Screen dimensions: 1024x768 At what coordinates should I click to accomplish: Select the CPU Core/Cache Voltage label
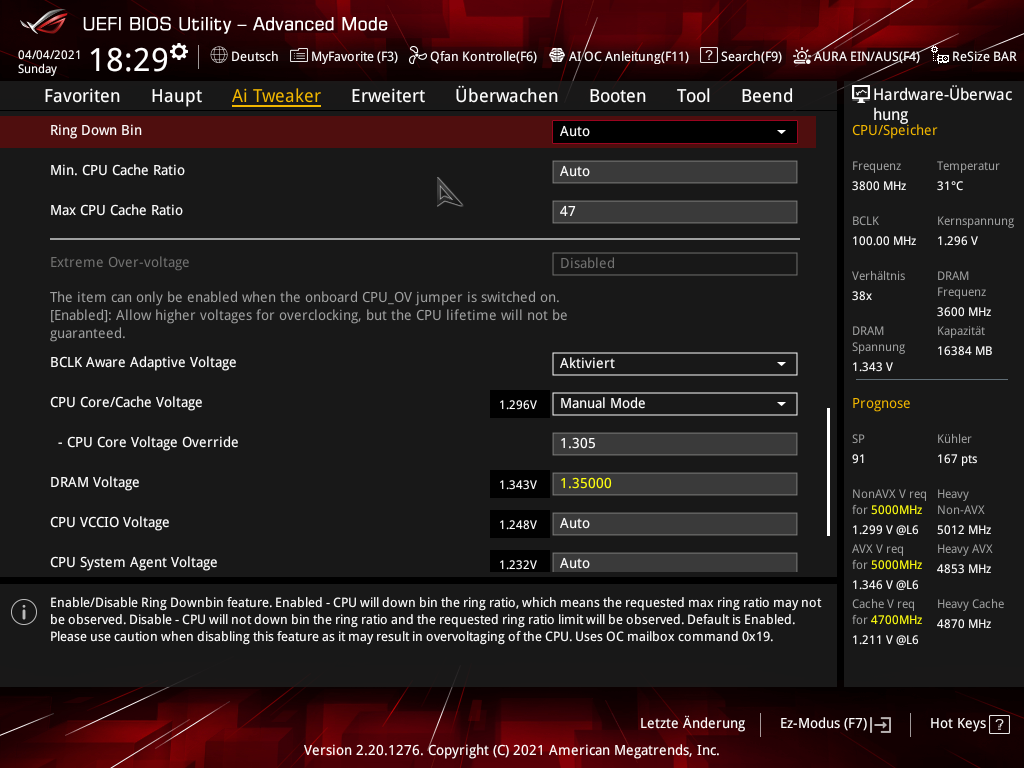click(x=126, y=402)
